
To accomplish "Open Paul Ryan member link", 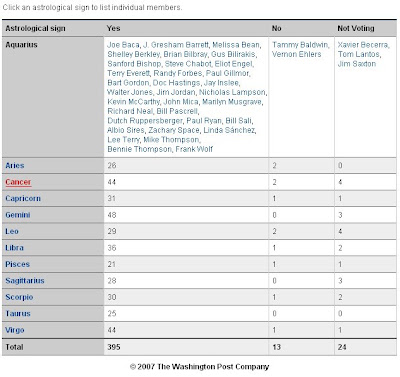I will pos(204,121).
